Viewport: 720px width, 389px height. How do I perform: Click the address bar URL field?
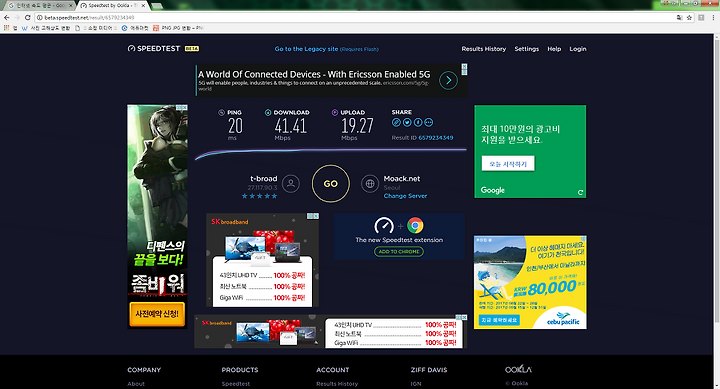tap(354, 17)
